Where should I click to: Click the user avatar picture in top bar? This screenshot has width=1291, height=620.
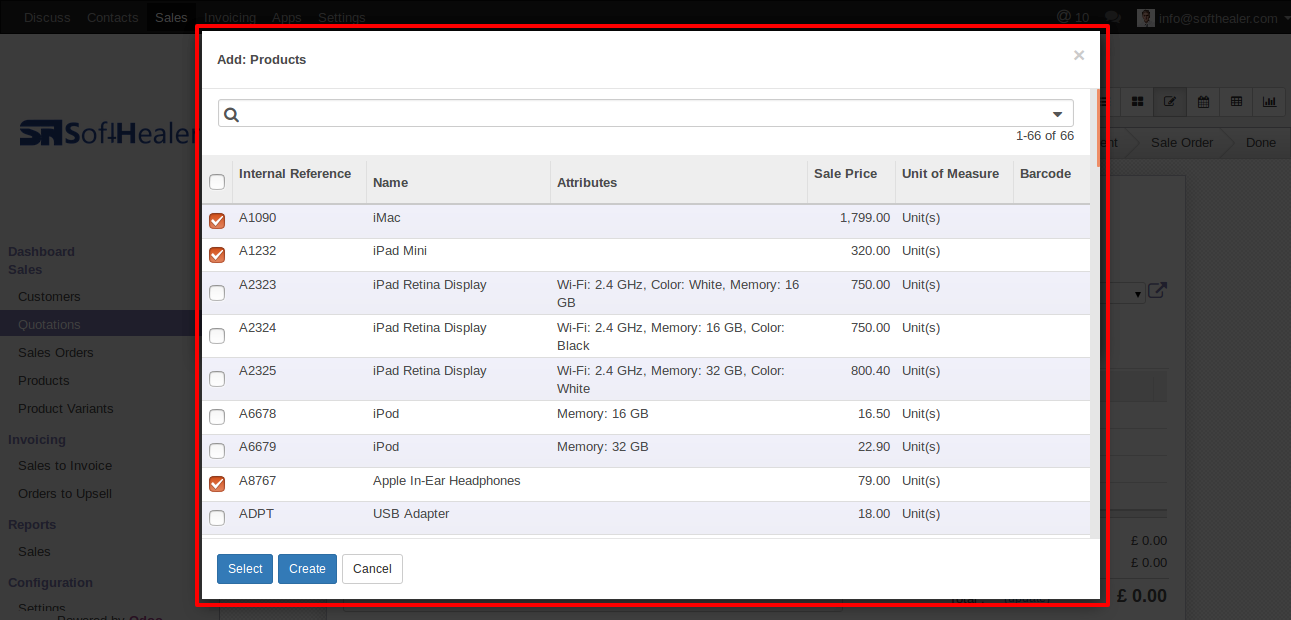tap(1145, 17)
